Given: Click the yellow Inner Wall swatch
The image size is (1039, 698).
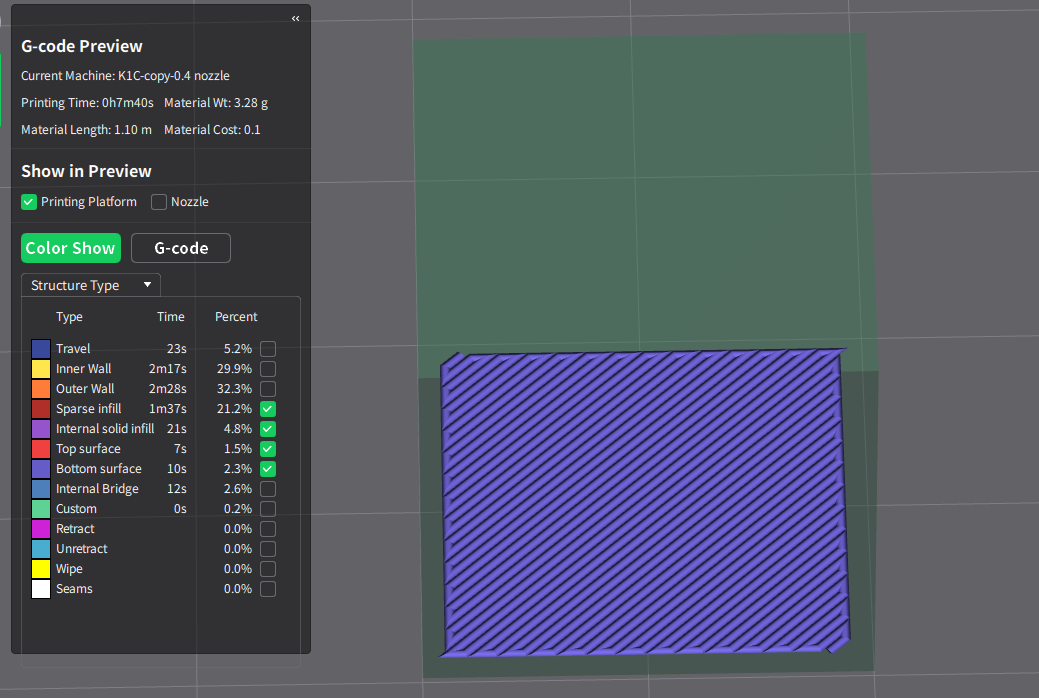Looking at the screenshot, I should click(x=41, y=369).
